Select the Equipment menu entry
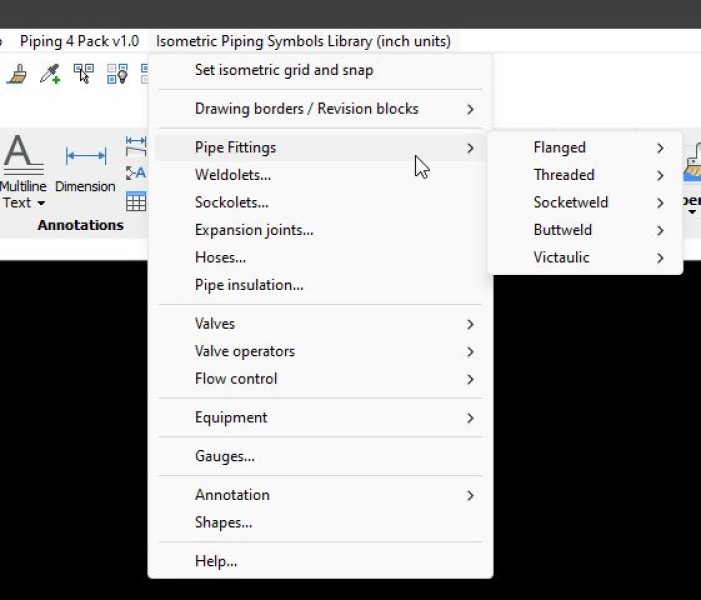Image resolution: width=701 pixels, height=600 pixels. tap(320, 418)
